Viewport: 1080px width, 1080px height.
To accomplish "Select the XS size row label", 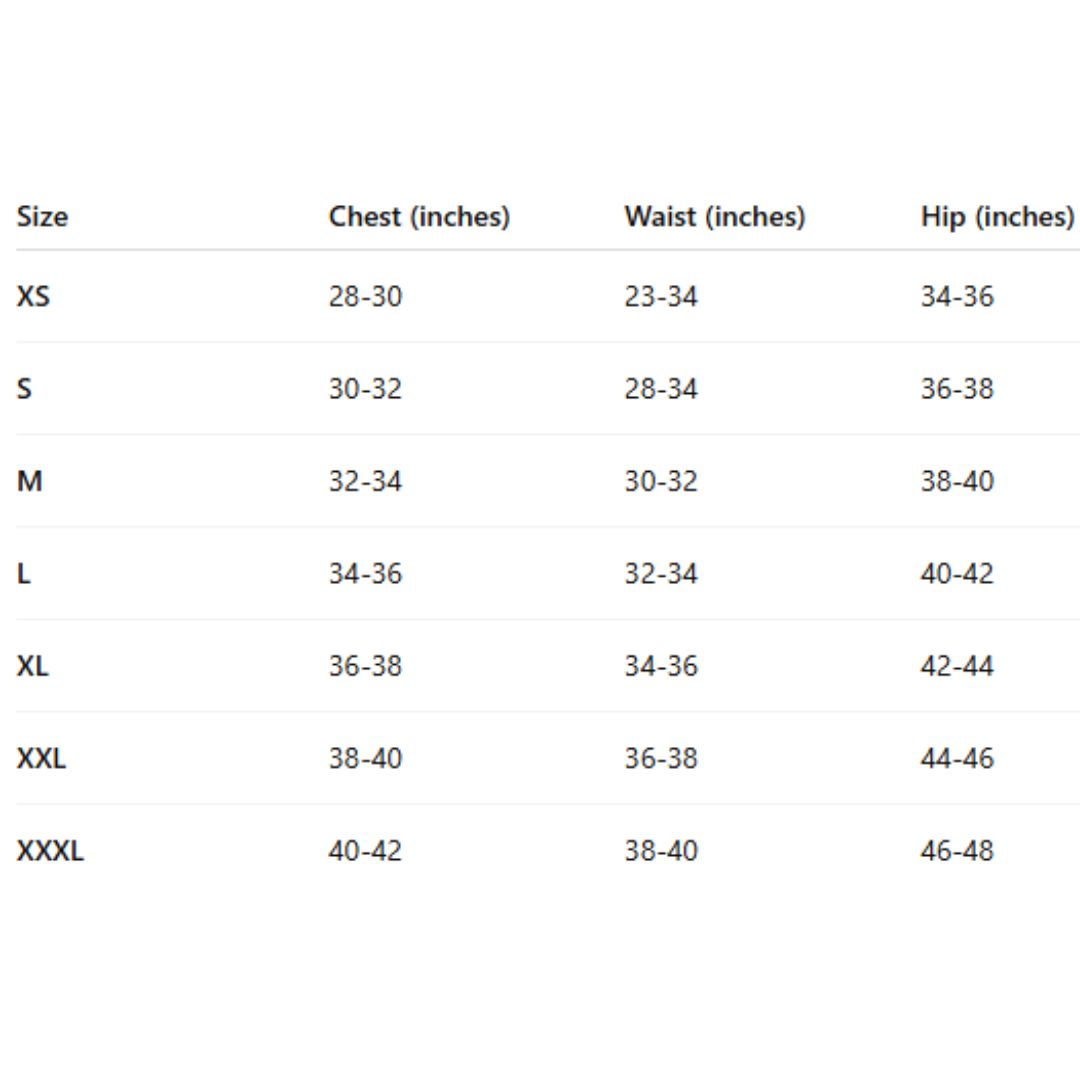I will coord(33,297).
